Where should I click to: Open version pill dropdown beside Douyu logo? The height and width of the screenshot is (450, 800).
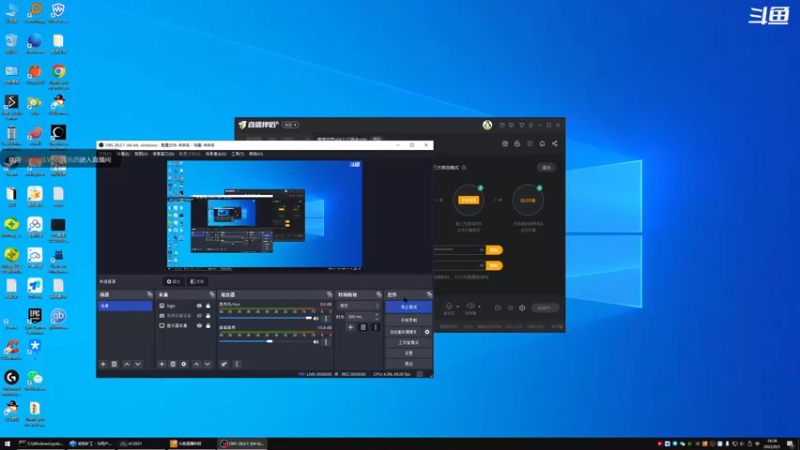[290, 125]
